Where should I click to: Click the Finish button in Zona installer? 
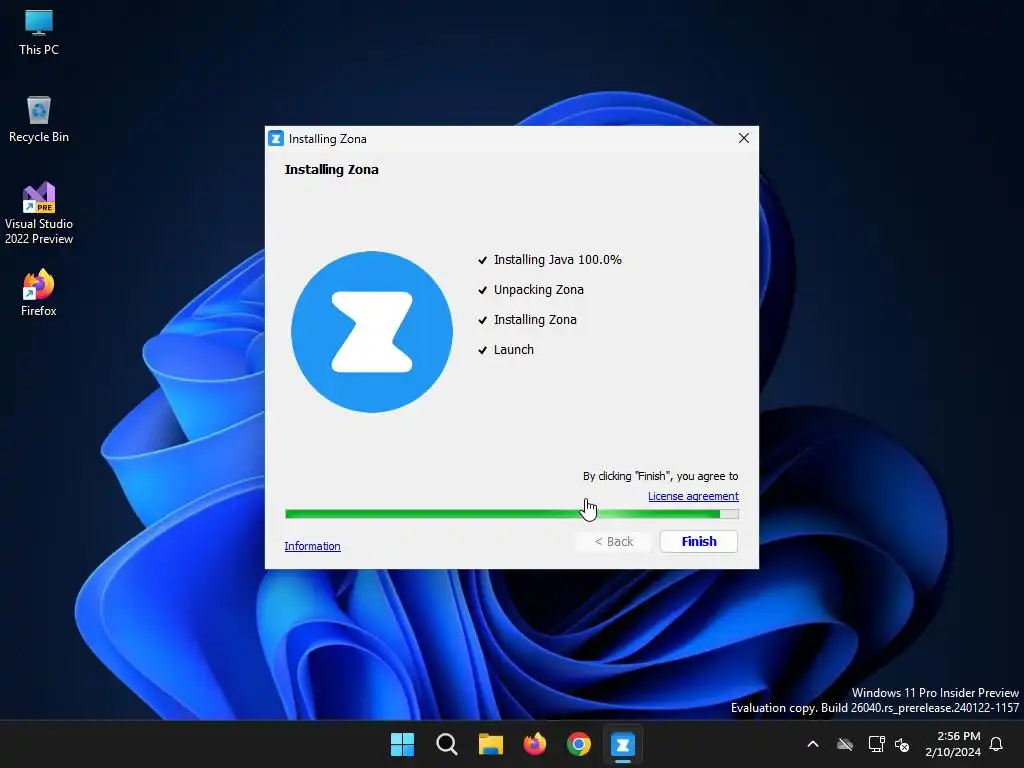(x=699, y=541)
